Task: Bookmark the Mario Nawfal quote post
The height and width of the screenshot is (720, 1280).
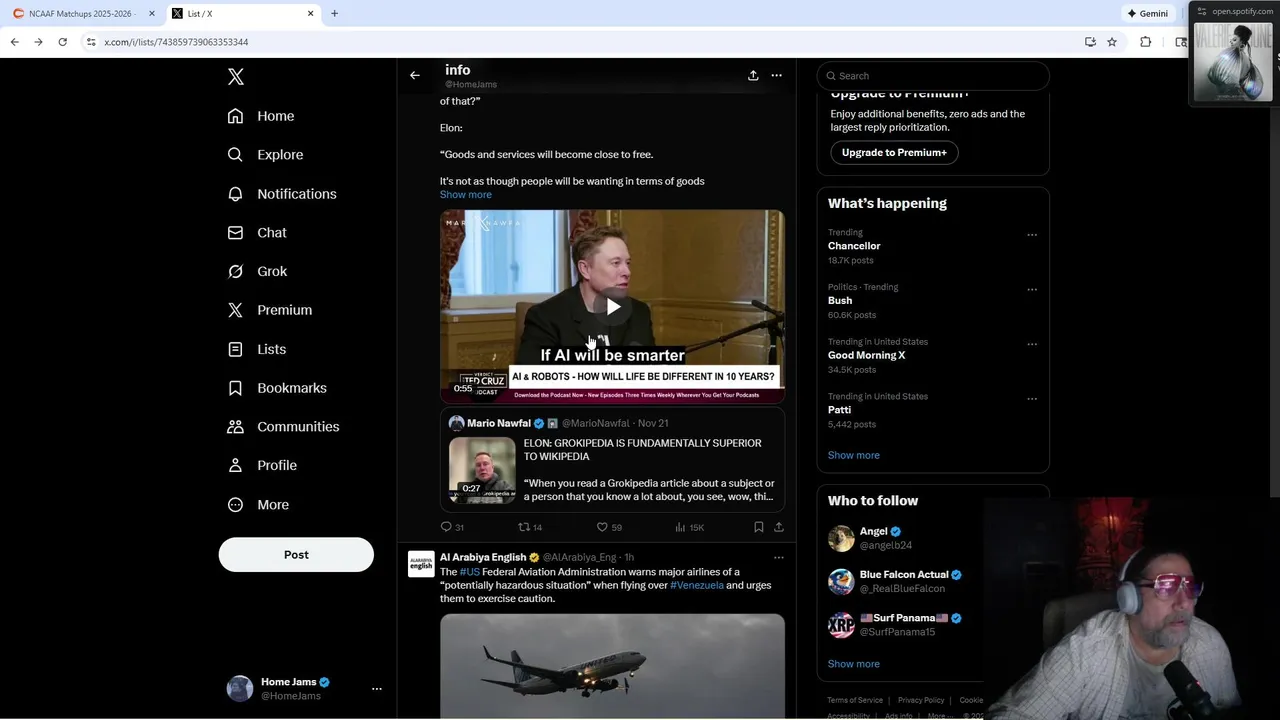Action: [759, 527]
